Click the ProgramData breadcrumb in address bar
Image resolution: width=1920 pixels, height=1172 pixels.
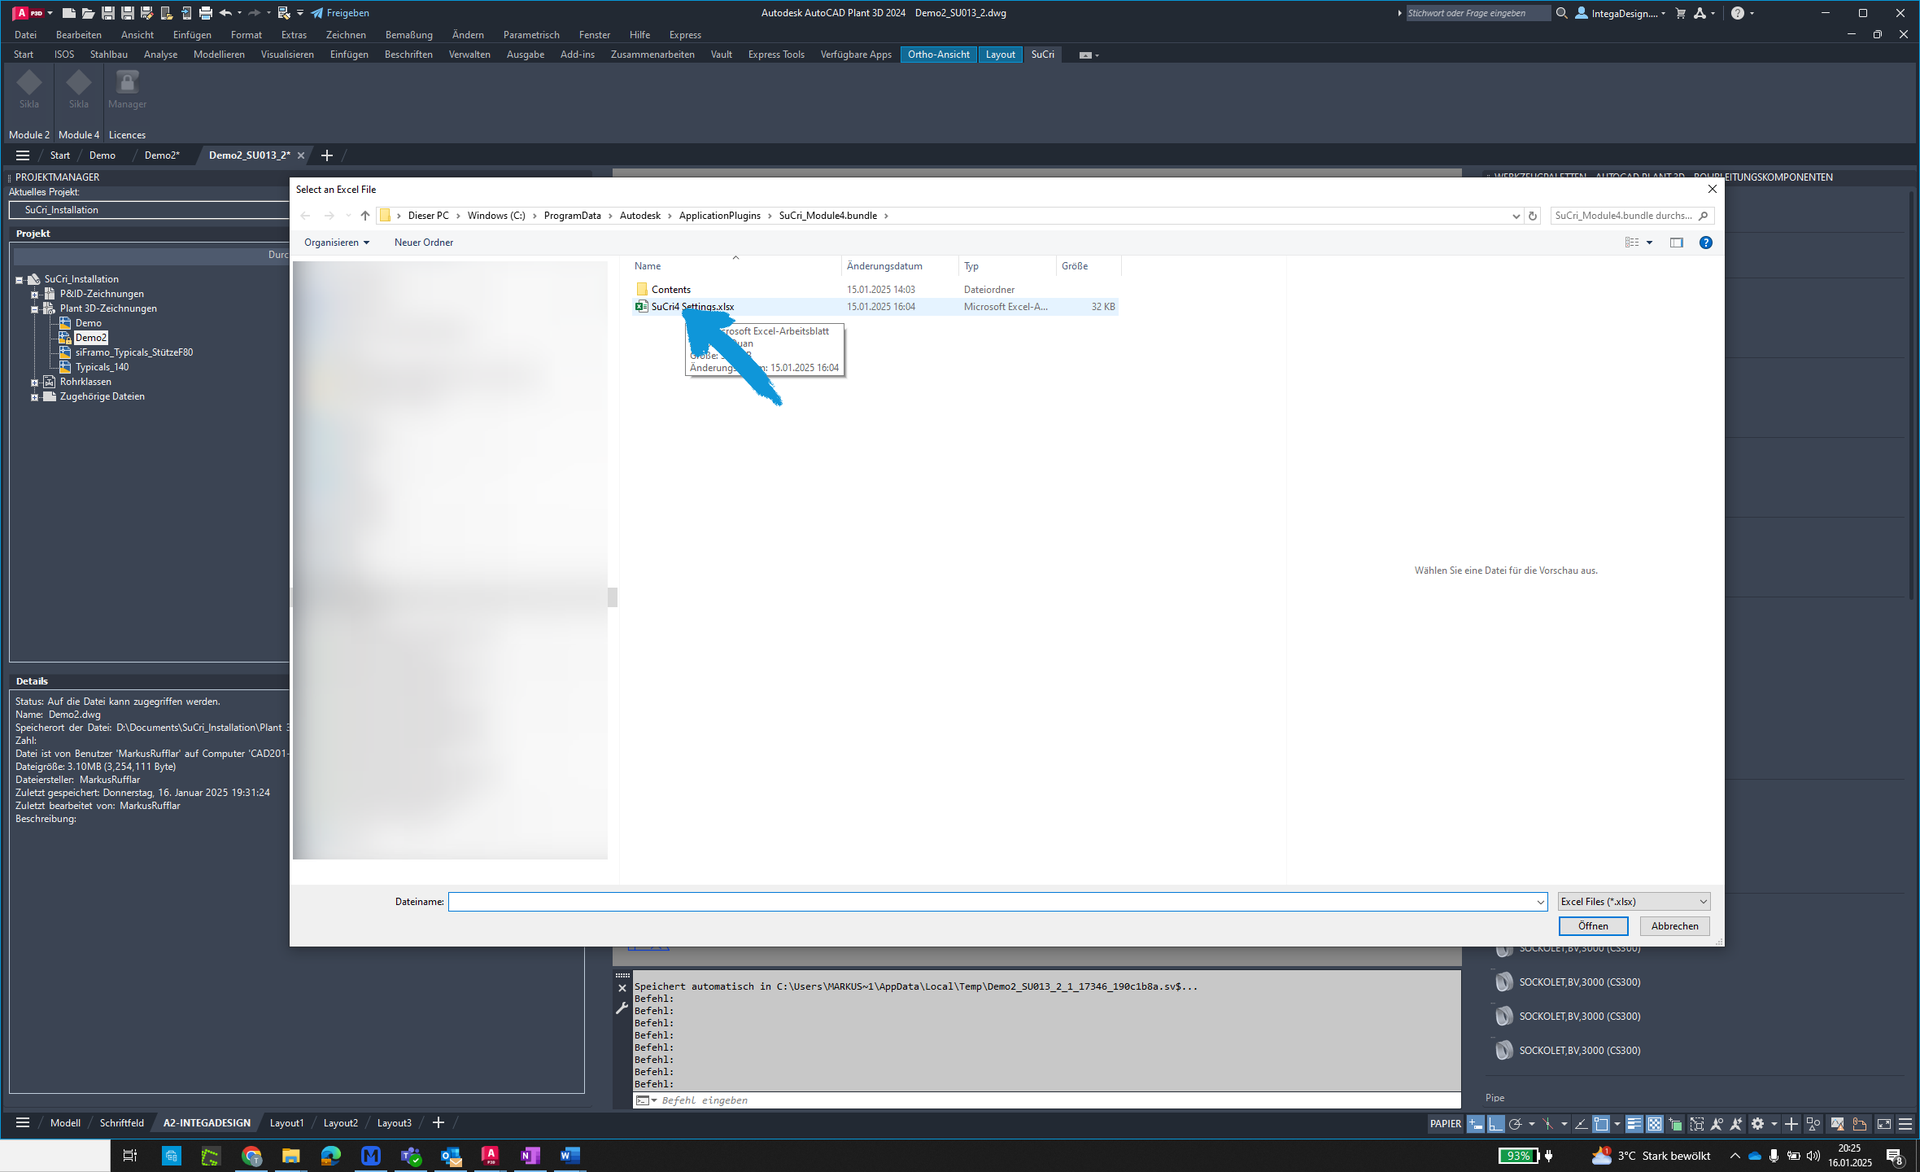click(x=572, y=216)
